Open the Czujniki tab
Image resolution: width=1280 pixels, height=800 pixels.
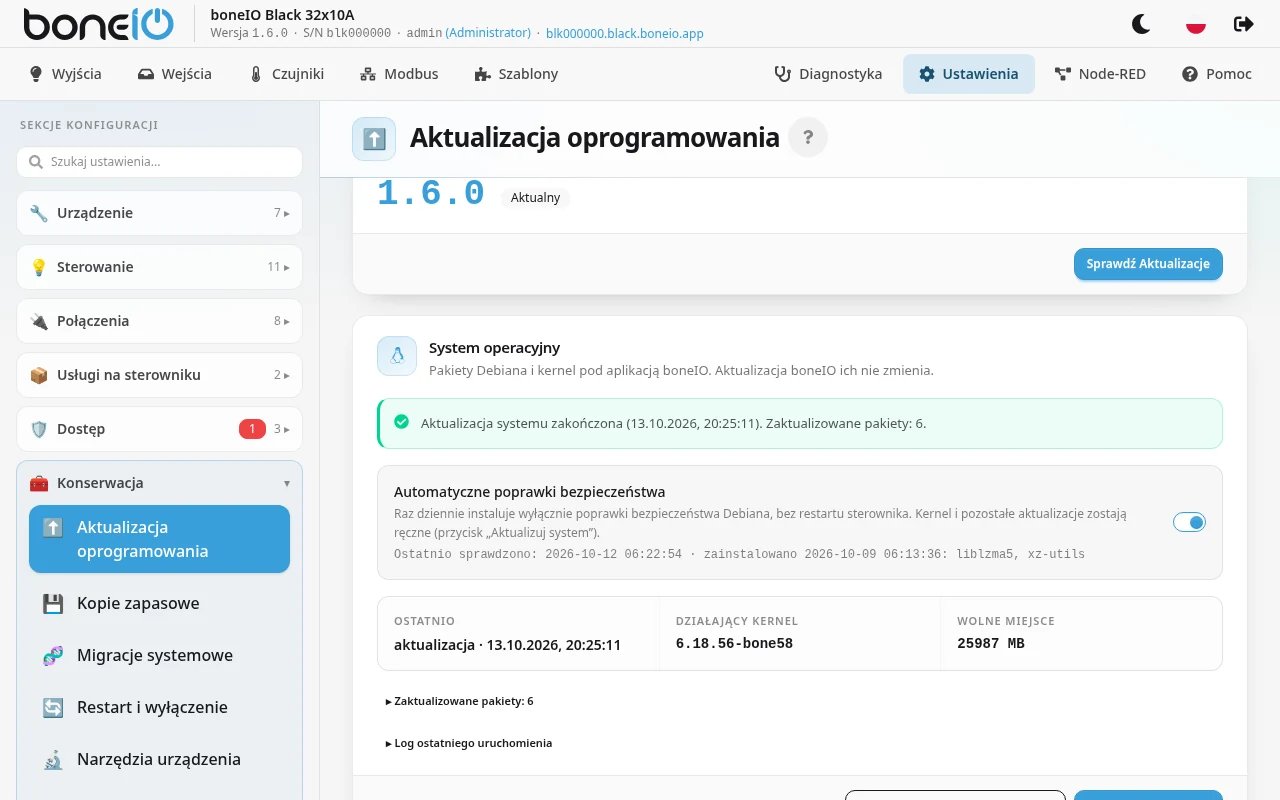point(286,74)
